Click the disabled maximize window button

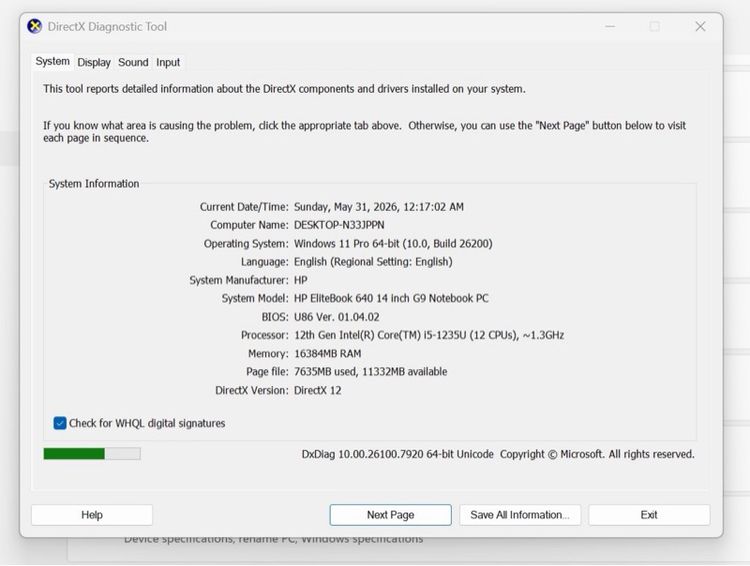pos(655,26)
